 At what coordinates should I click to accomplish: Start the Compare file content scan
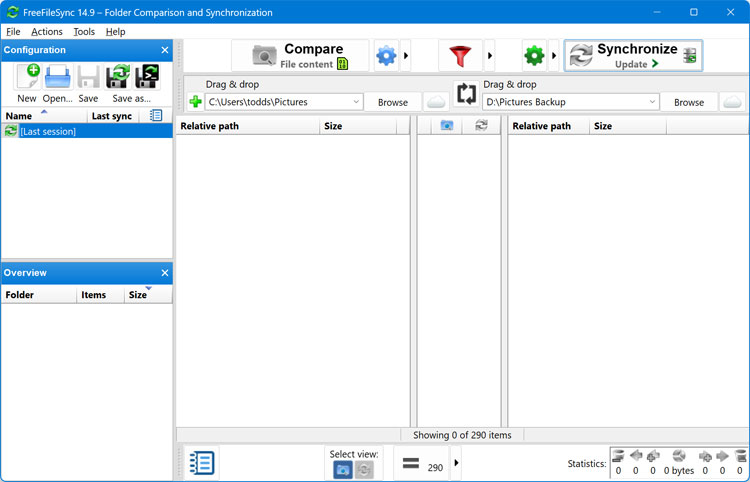coord(300,55)
